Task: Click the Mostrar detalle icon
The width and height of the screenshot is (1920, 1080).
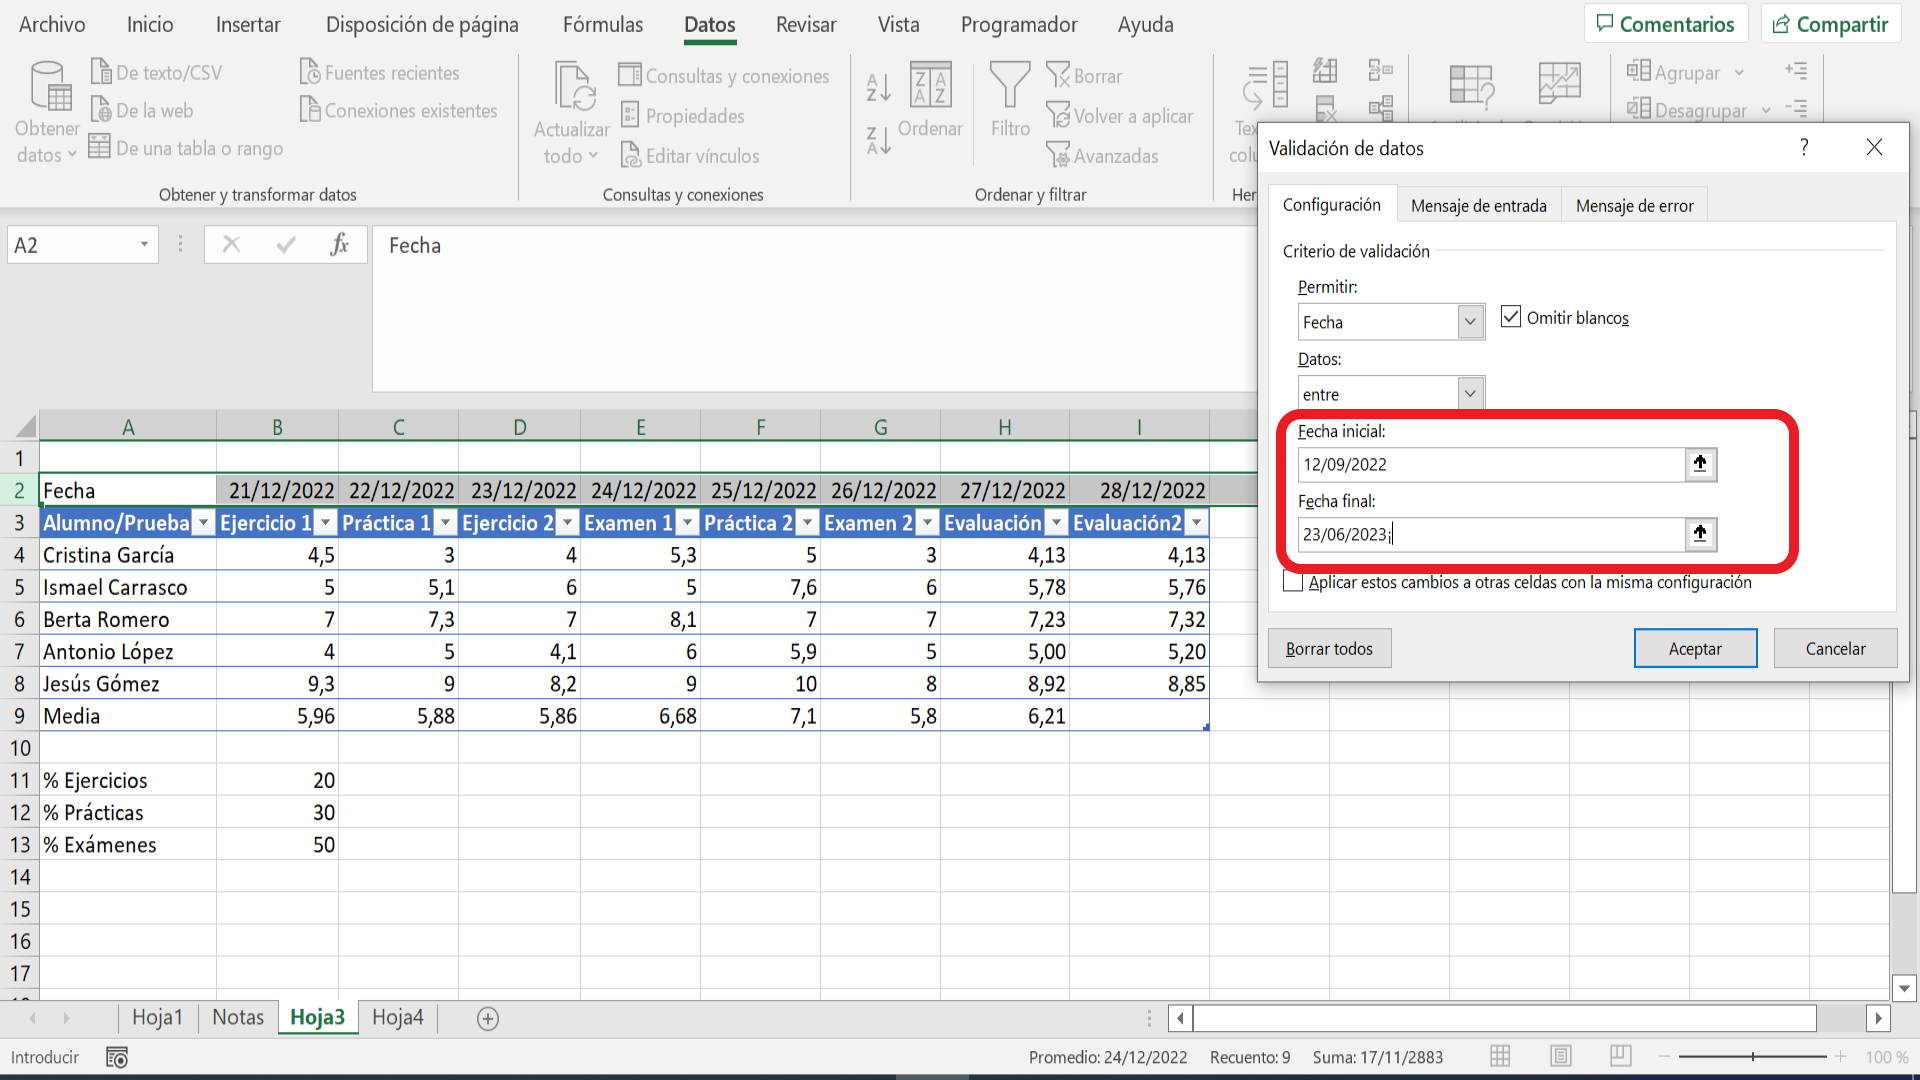Action: [1796, 70]
